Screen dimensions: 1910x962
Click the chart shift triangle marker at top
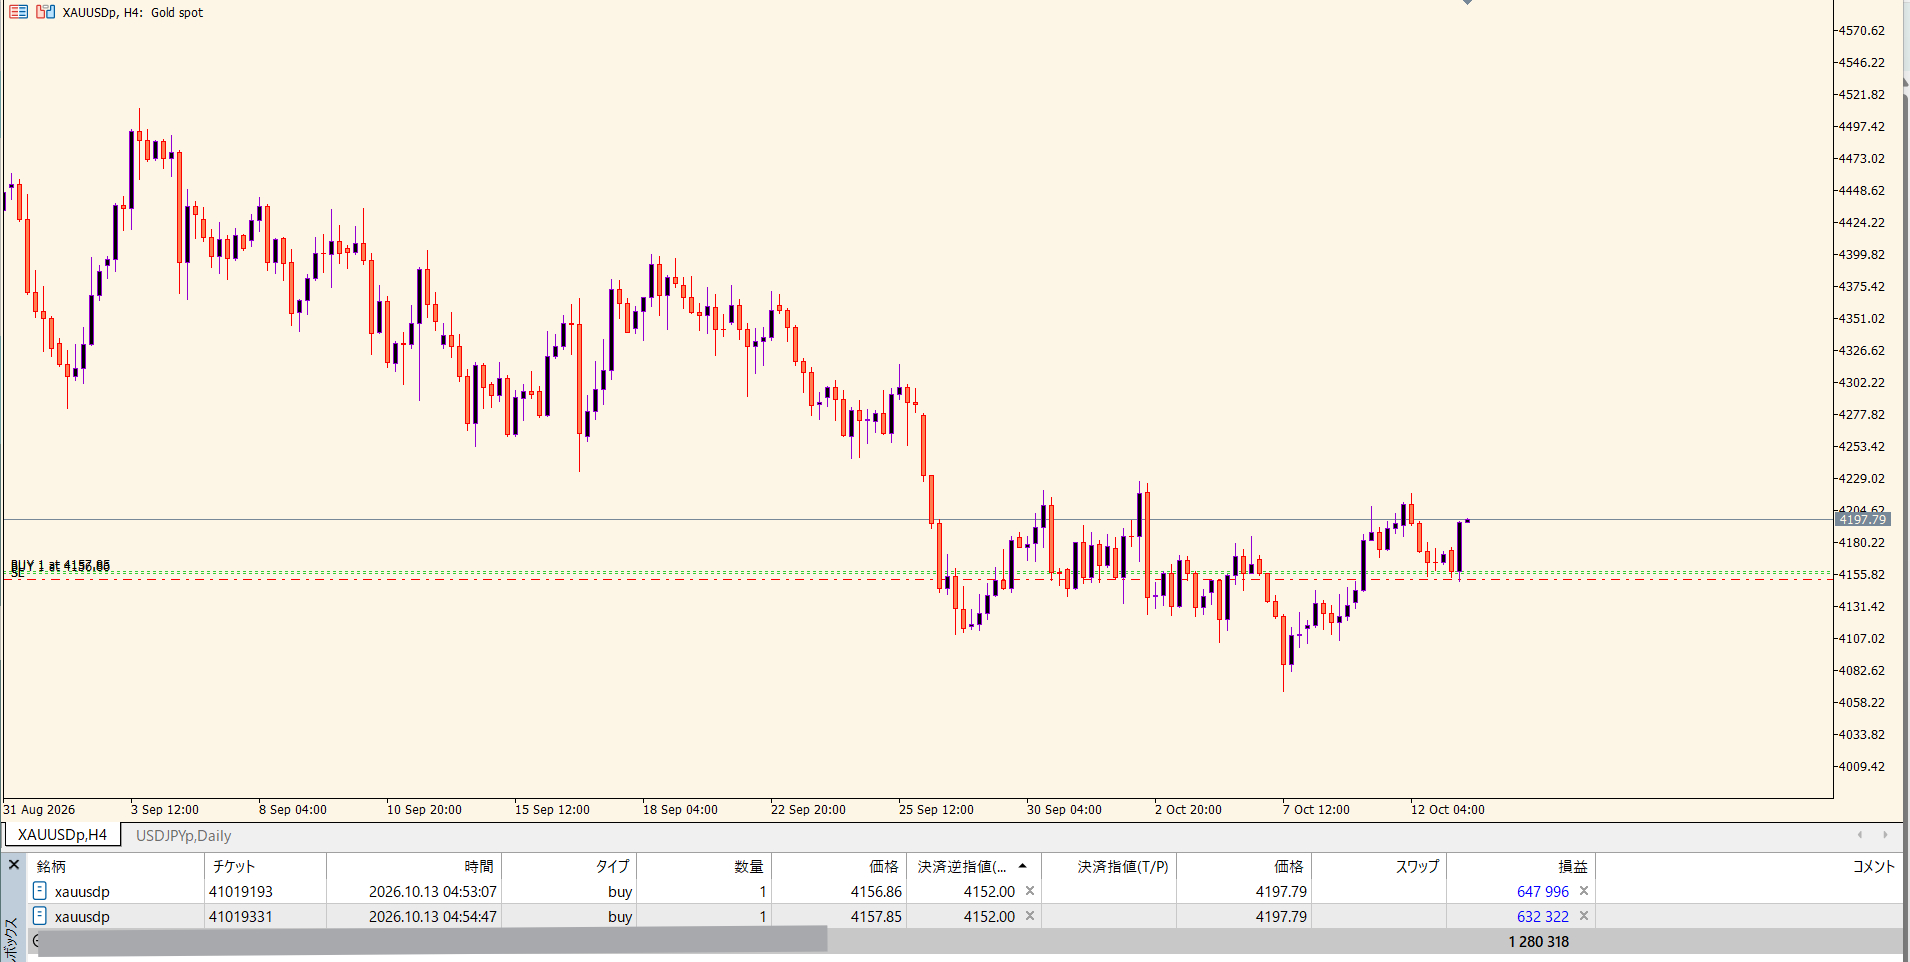pos(1467,3)
